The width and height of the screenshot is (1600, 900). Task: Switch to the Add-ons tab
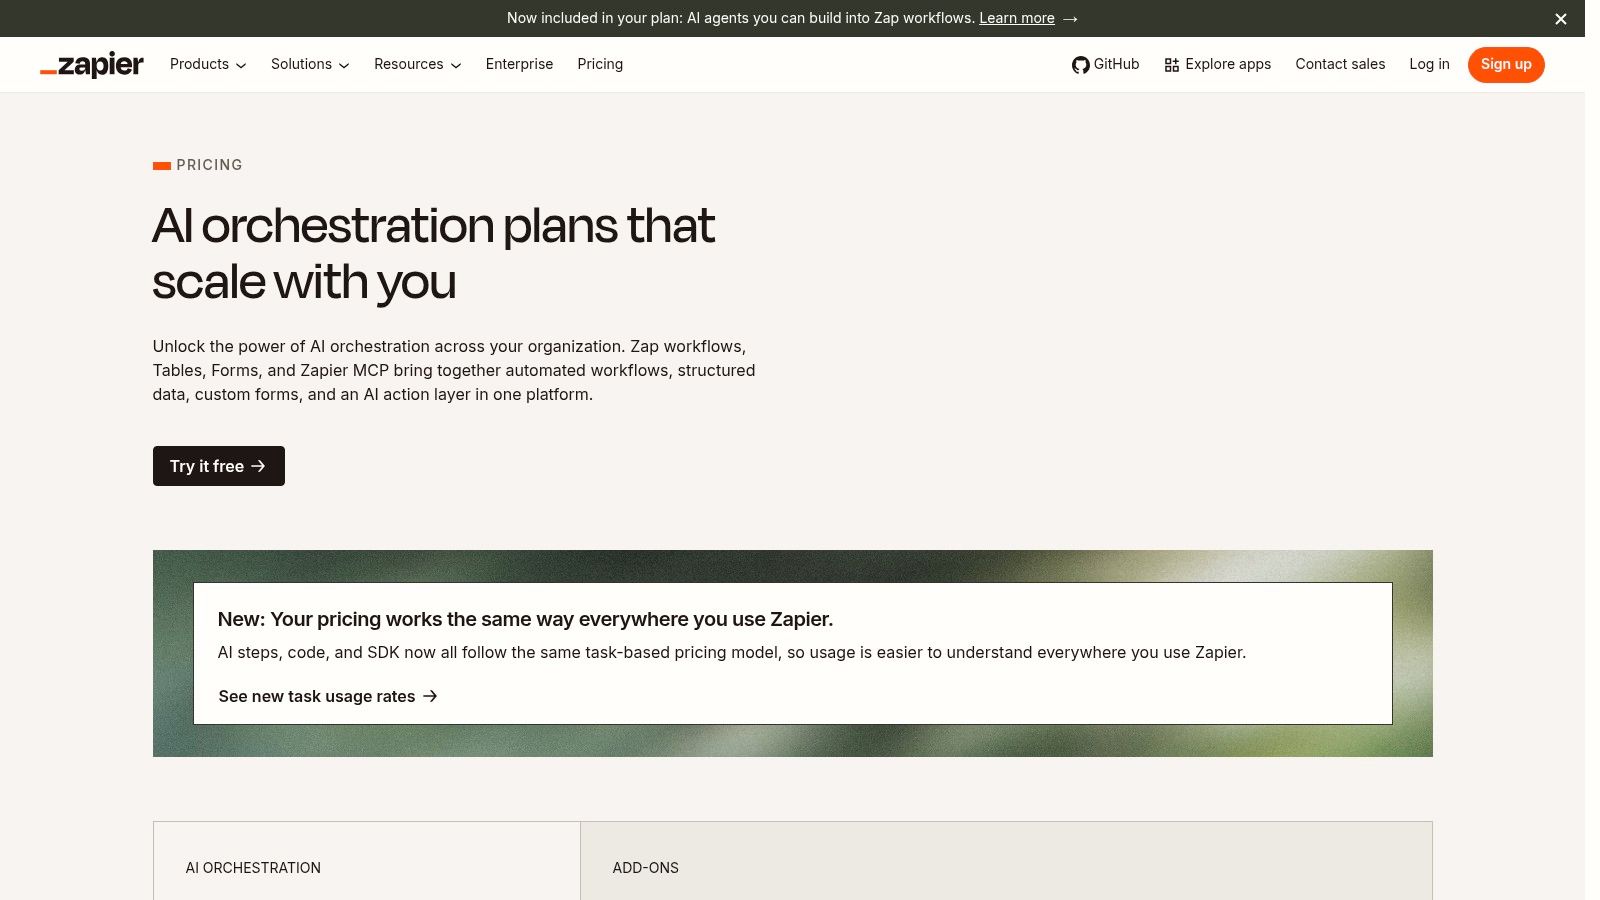1006,861
